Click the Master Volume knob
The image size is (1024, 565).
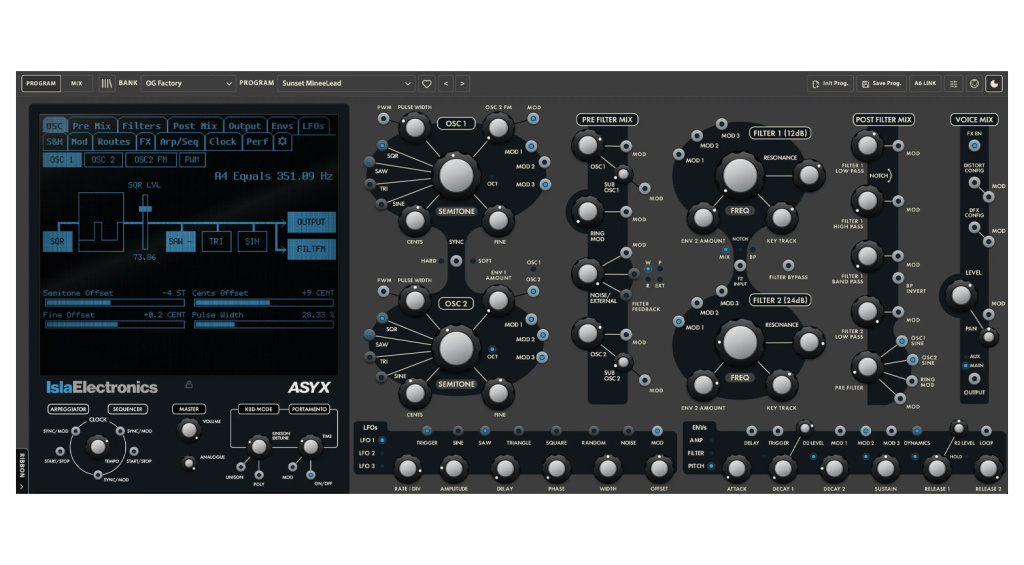click(x=189, y=430)
